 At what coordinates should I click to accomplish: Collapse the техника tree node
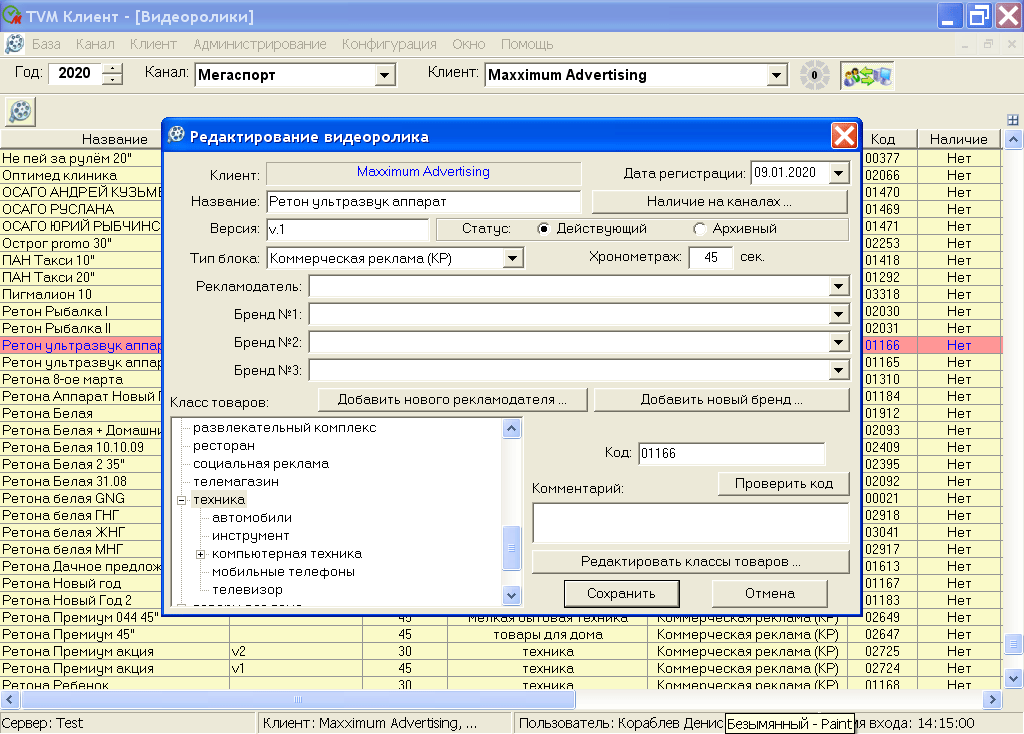click(x=182, y=500)
